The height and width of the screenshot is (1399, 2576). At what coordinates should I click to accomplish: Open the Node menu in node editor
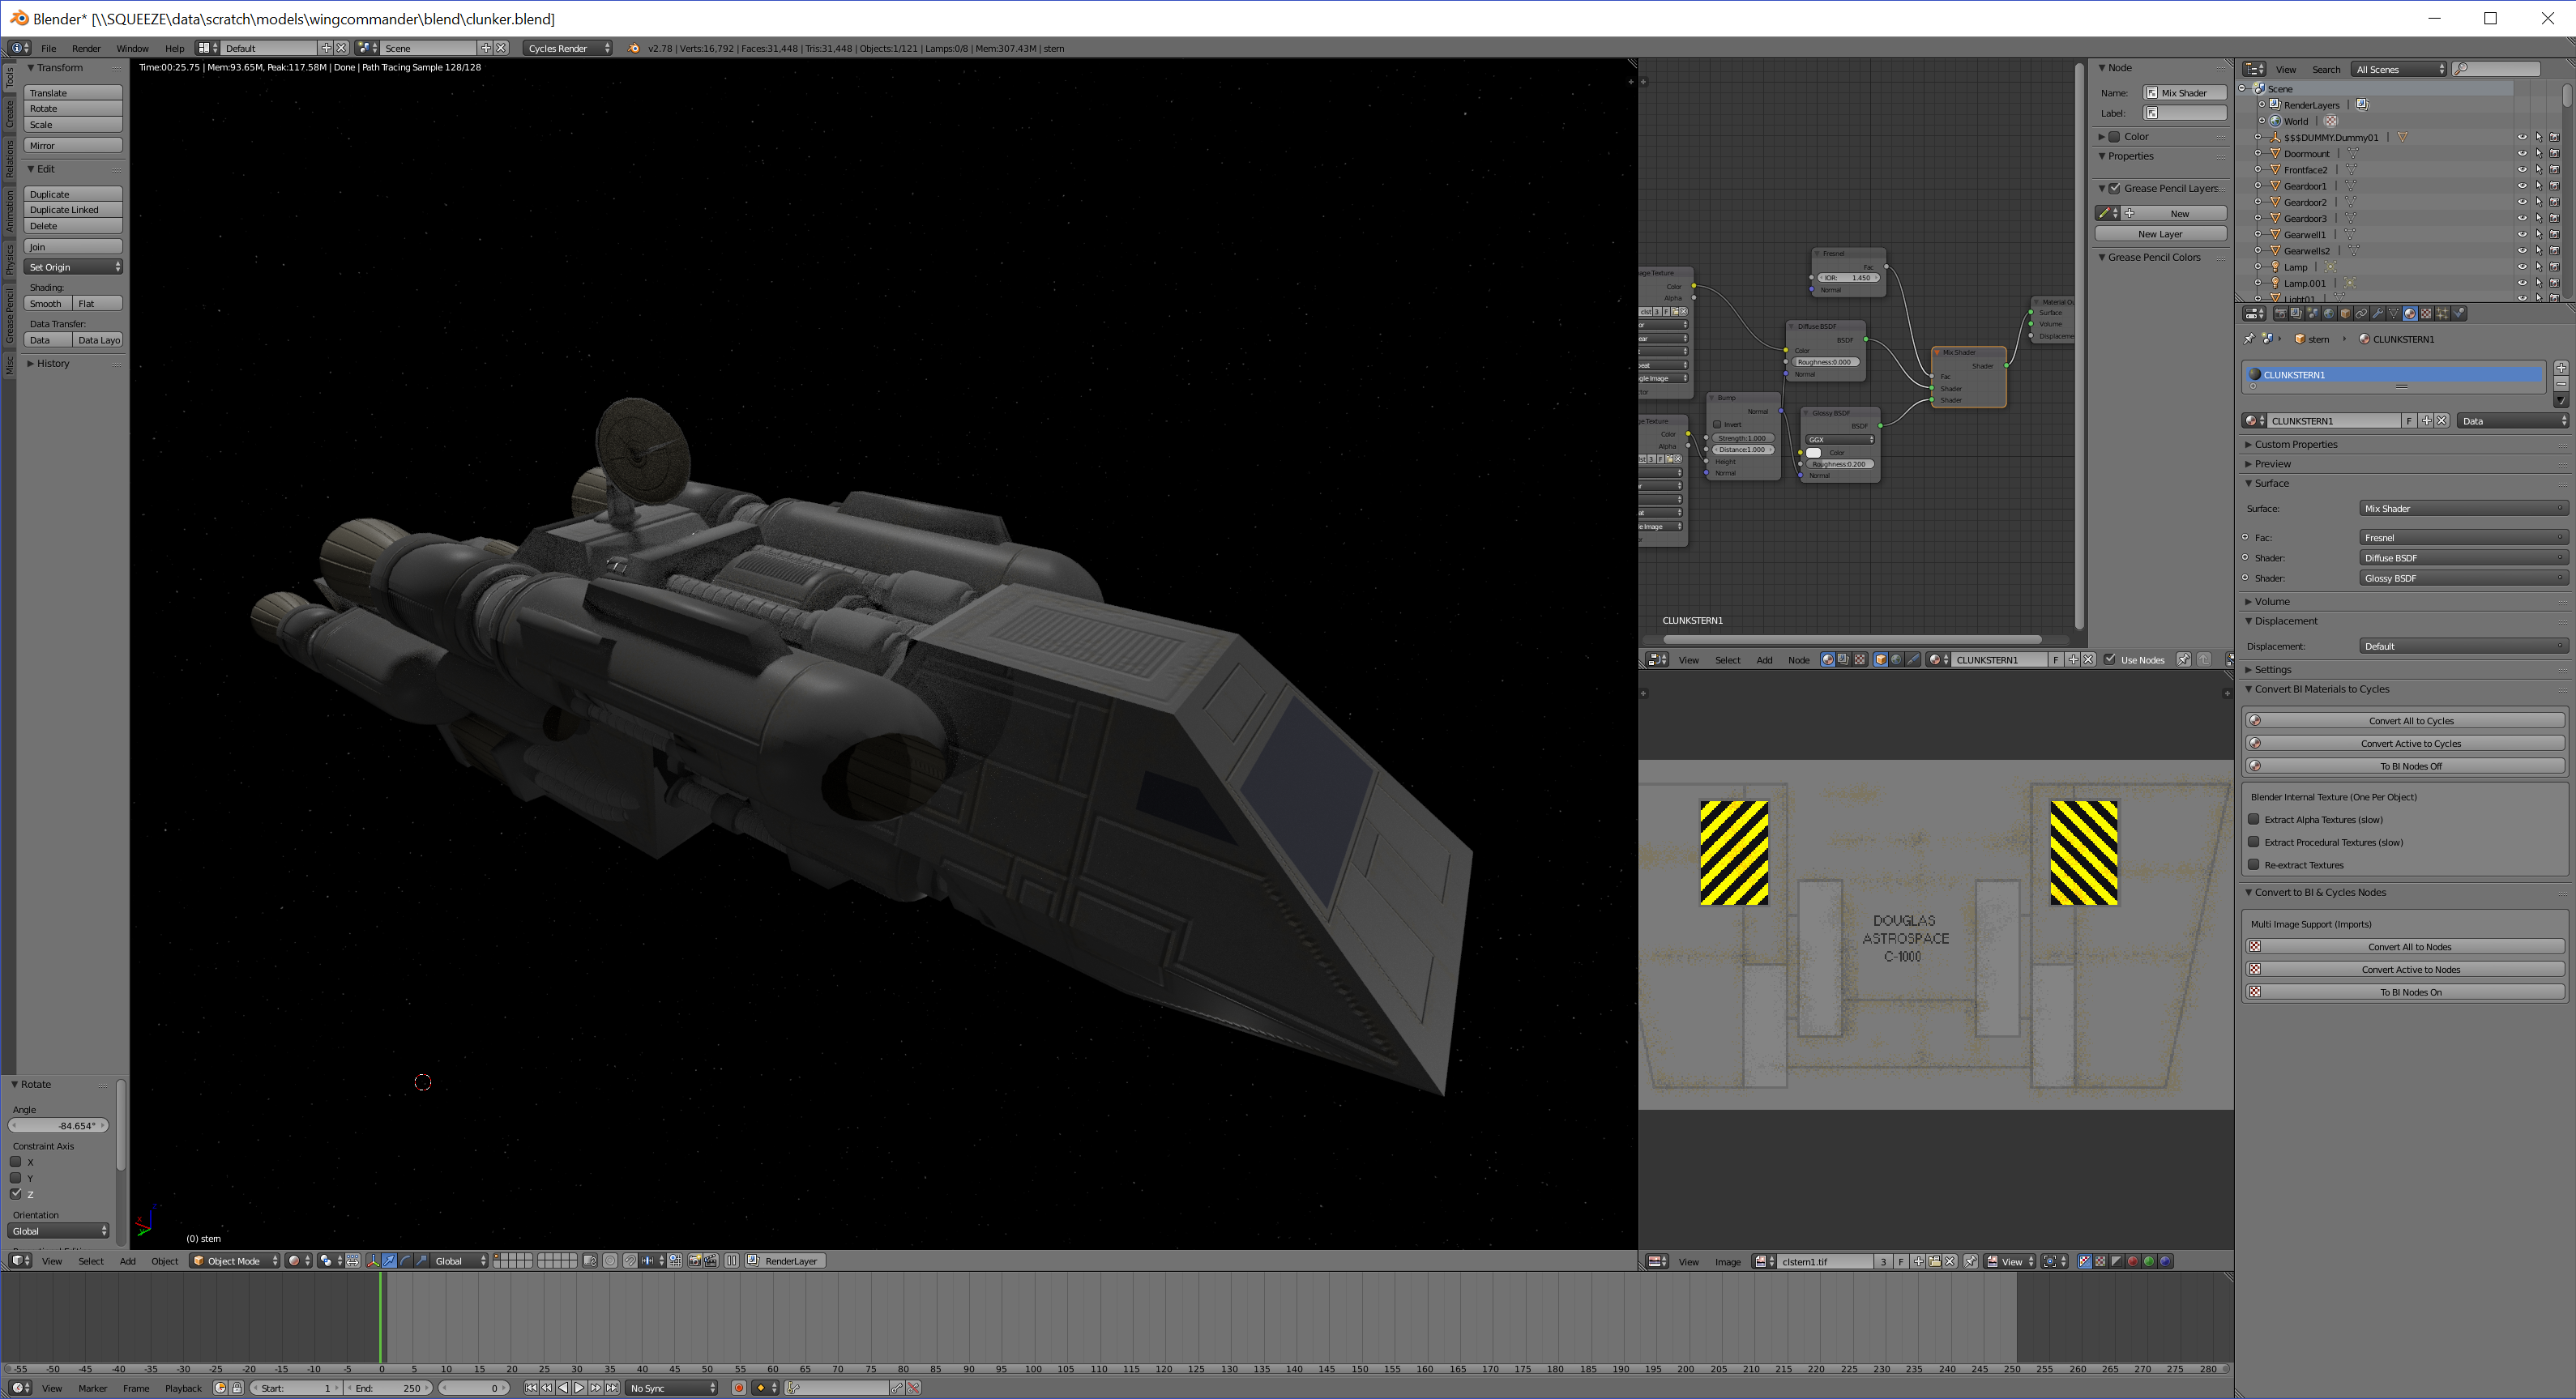click(1798, 660)
